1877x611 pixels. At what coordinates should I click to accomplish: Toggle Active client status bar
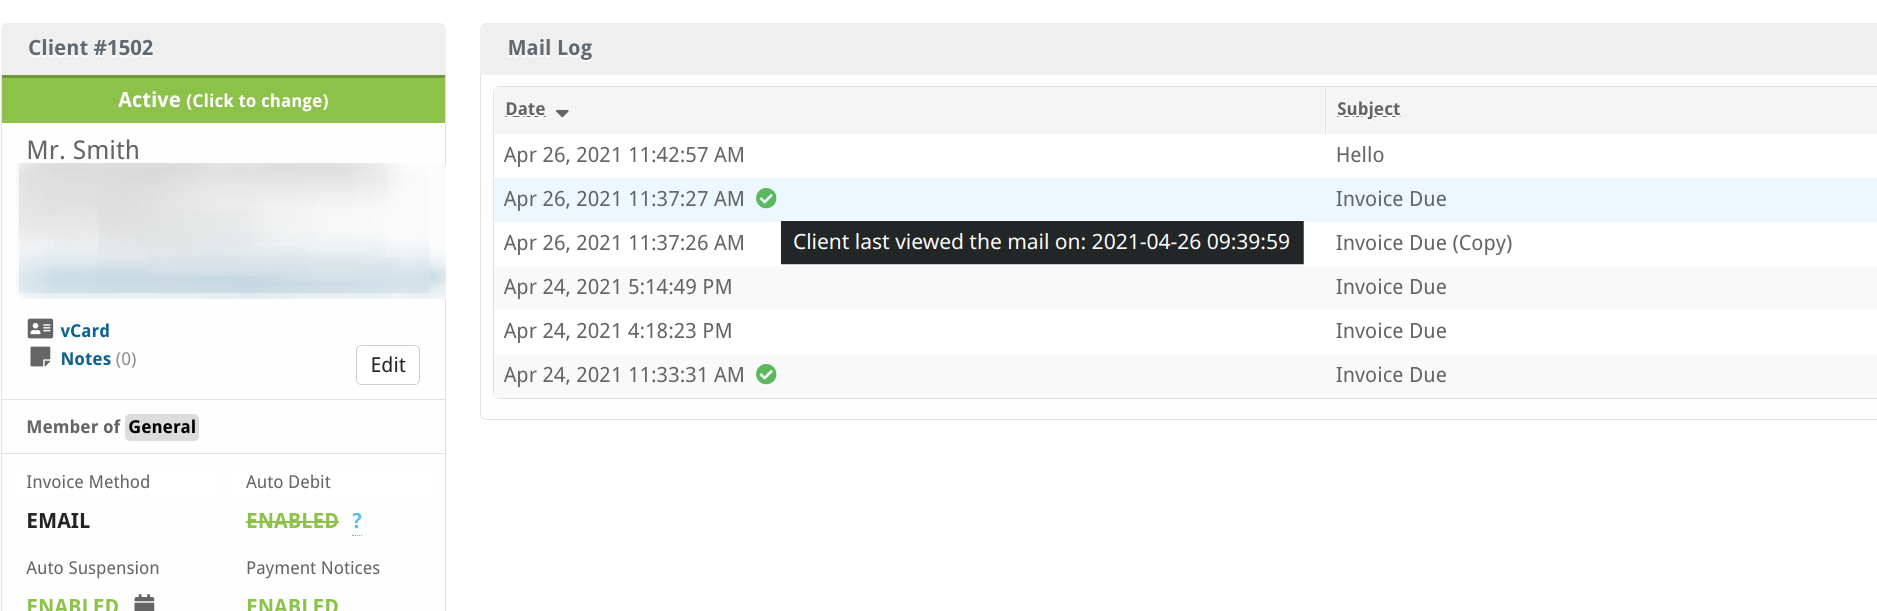point(223,100)
